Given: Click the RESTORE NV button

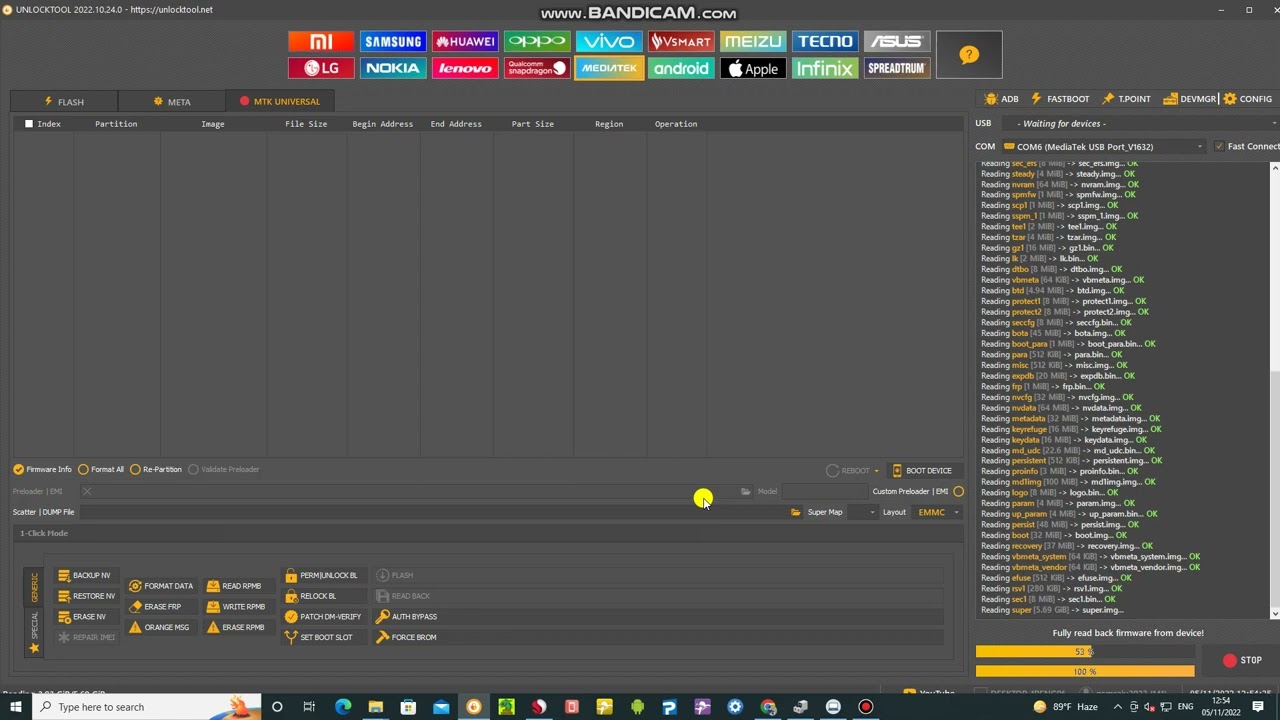Looking at the screenshot, I should [86, 596].
